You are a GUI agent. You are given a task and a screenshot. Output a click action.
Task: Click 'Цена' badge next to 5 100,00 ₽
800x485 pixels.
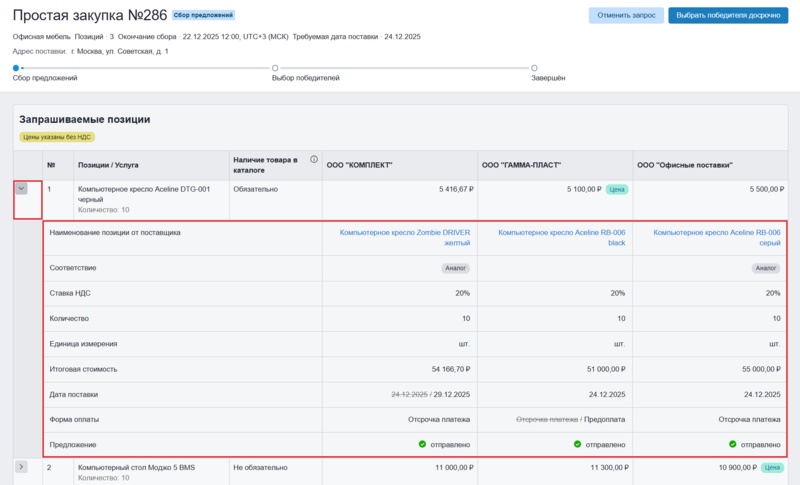click(617, 188)
